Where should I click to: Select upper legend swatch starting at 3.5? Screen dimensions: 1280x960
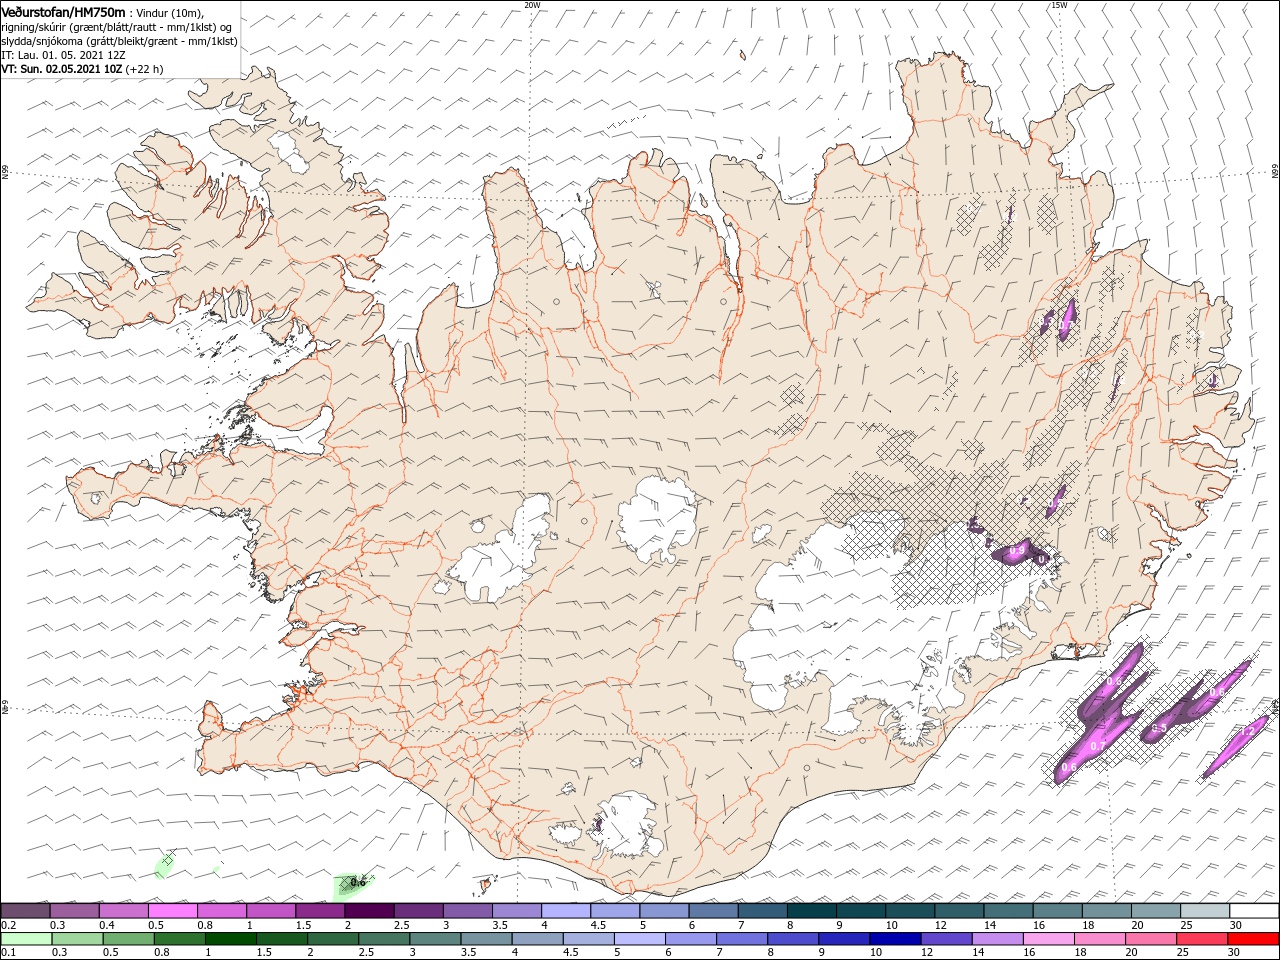coord(516,911)
